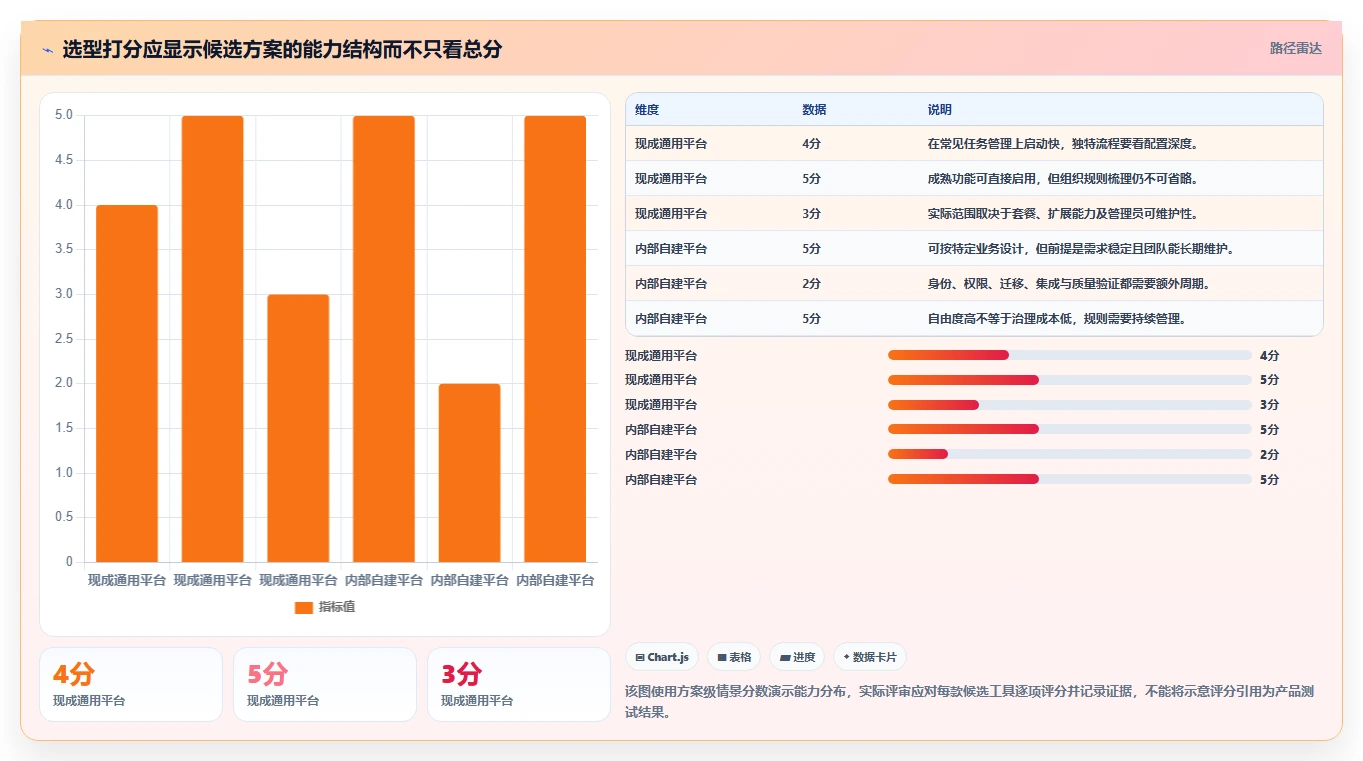This screenshot has height=761, width=1363.
Task: Click the 1.5 y-axis label
Action: (63, 428)
